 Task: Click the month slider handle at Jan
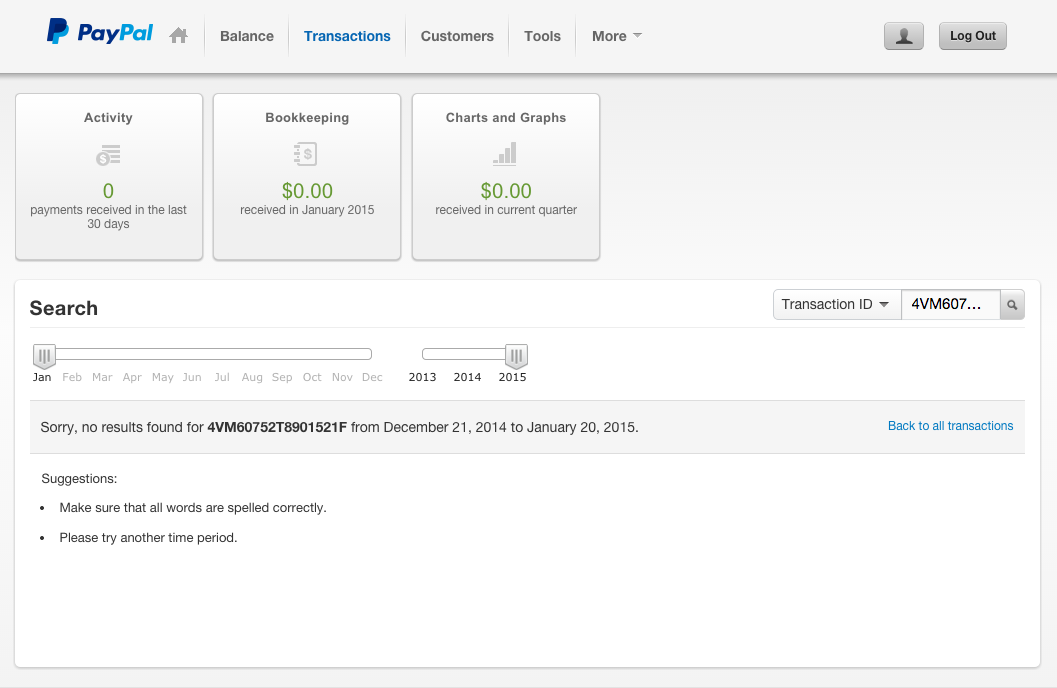44,355
